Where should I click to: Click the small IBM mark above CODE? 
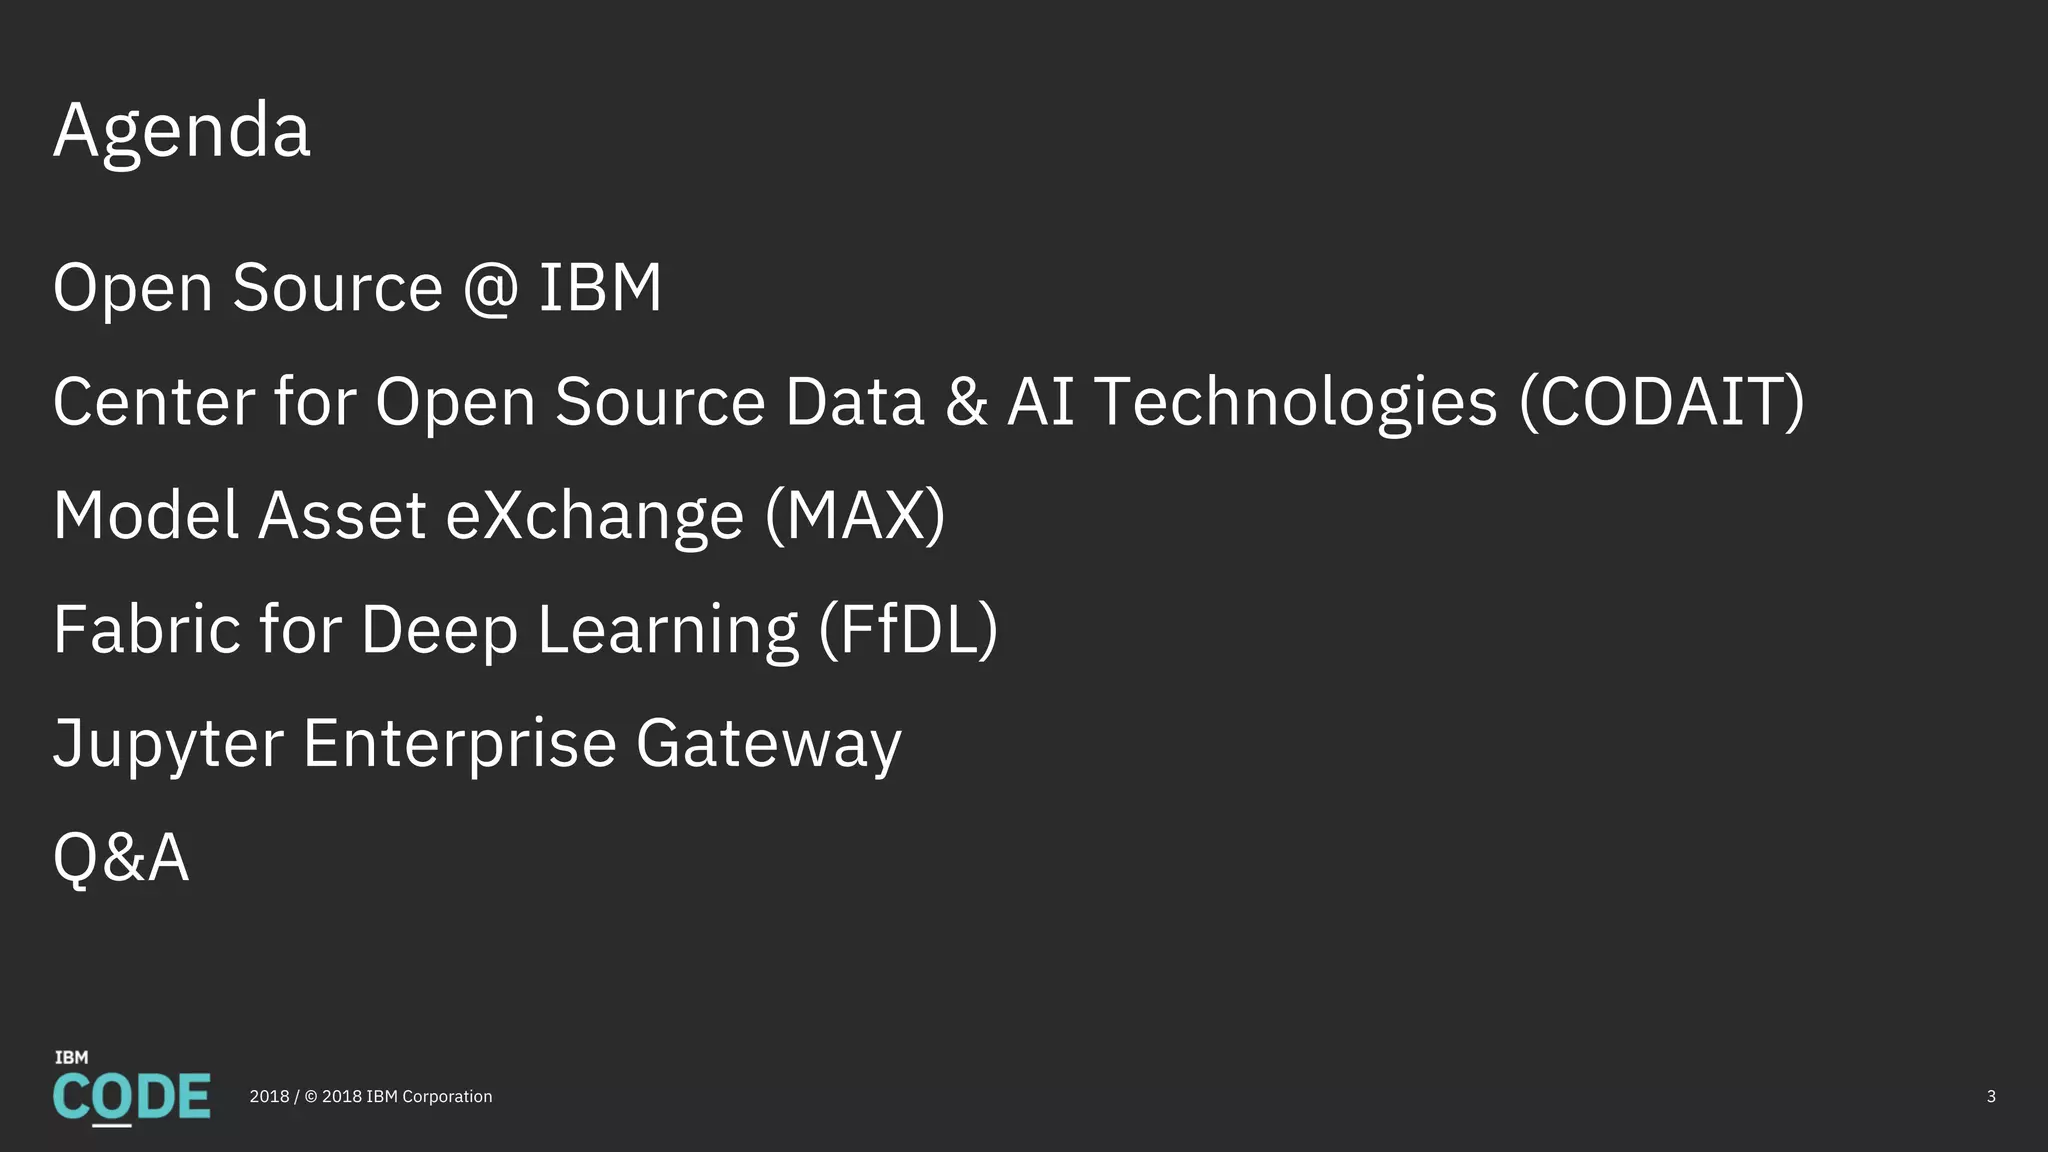pyautogui.click(x=71, y=1057)
